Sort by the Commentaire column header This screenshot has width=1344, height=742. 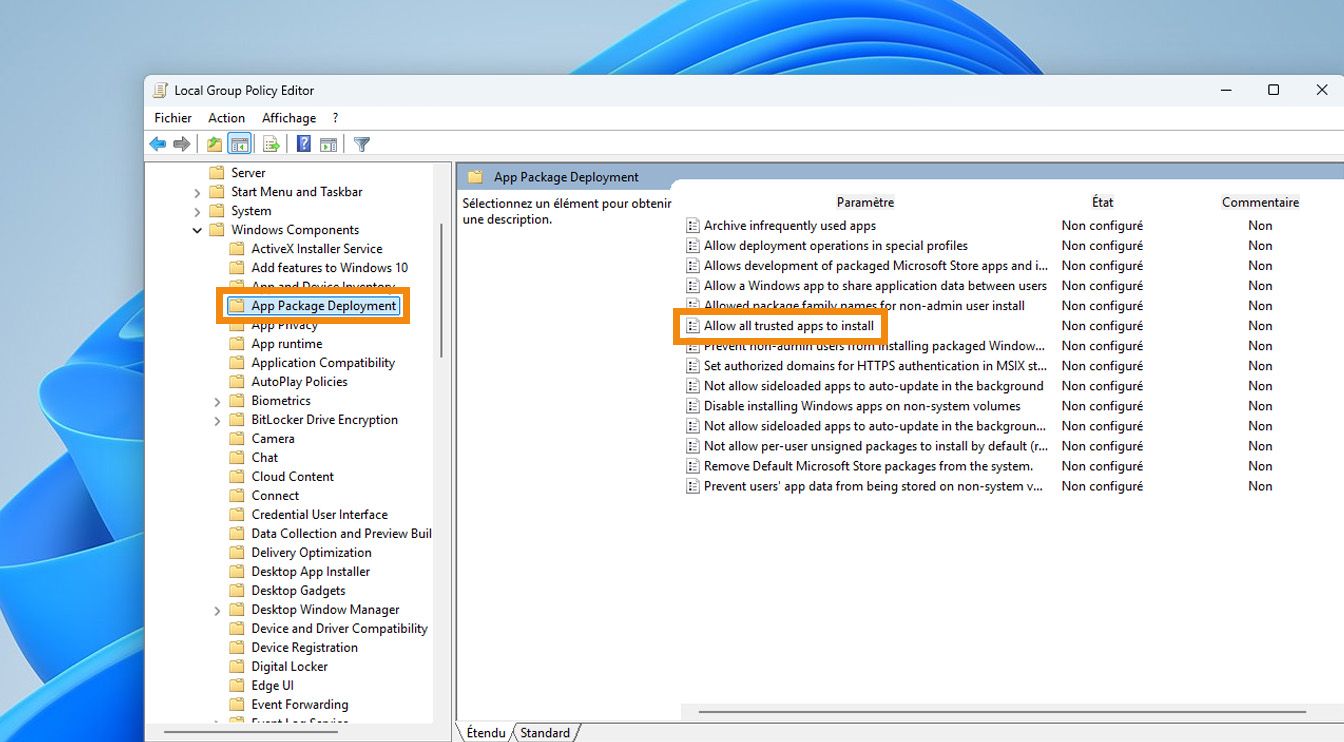coord(1260,202)
